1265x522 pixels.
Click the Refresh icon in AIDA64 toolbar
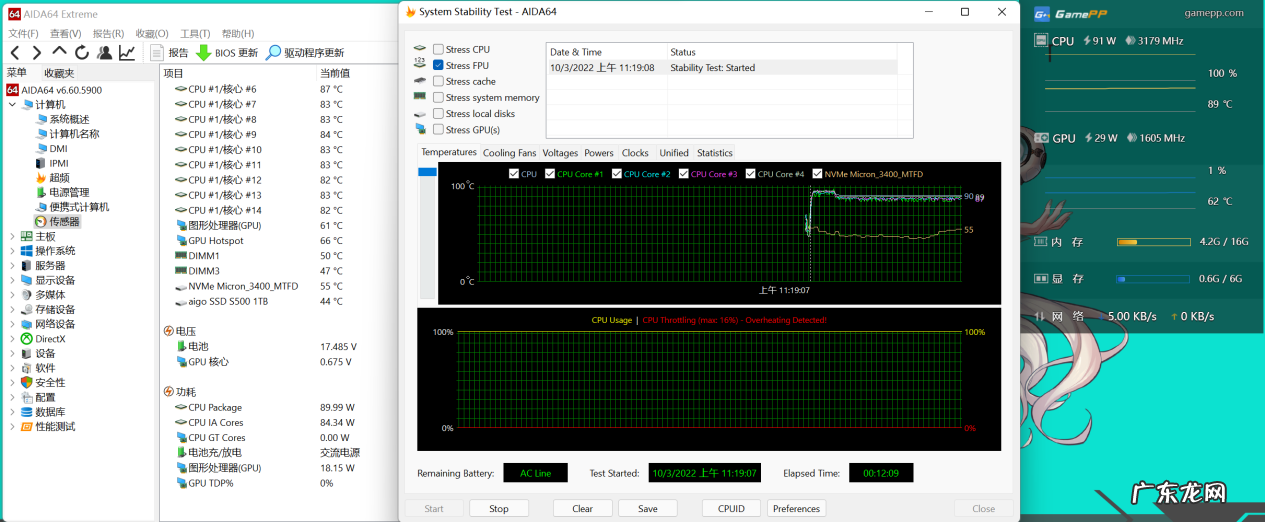coord(81,53)
